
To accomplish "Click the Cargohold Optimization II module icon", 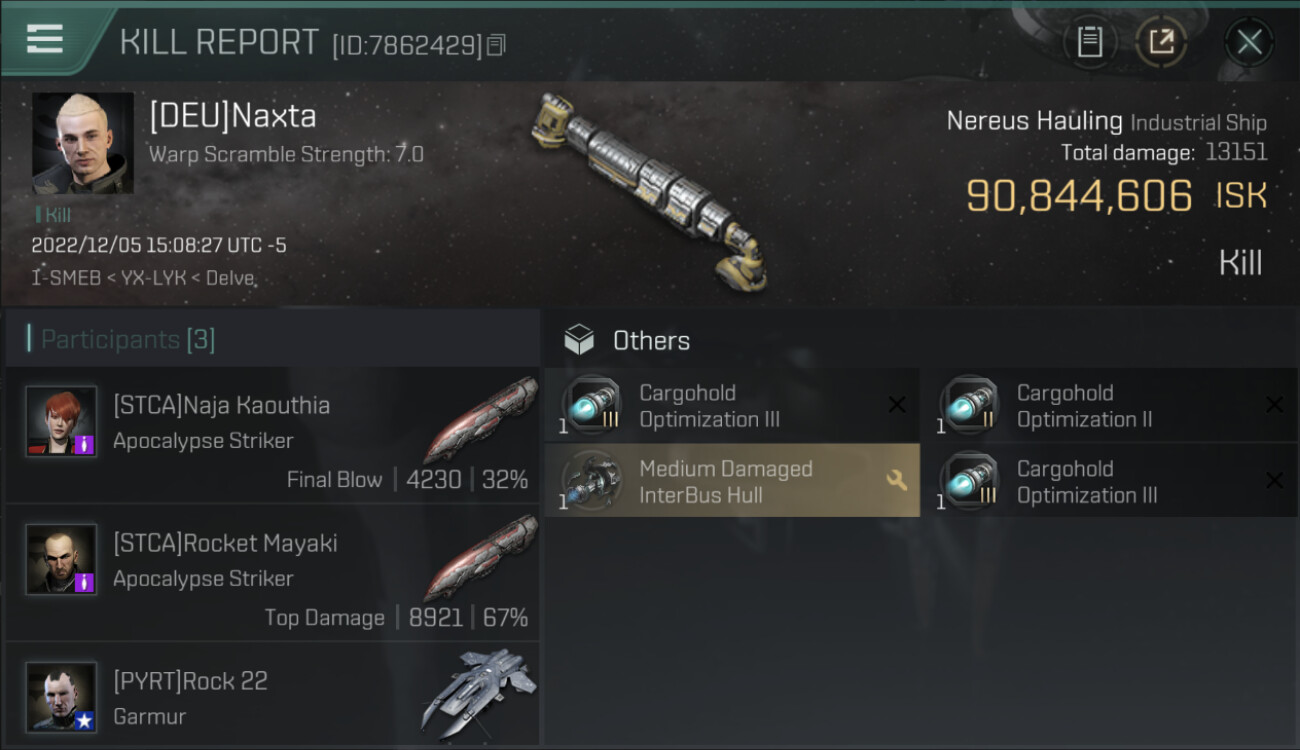I will tap(968, 405).
